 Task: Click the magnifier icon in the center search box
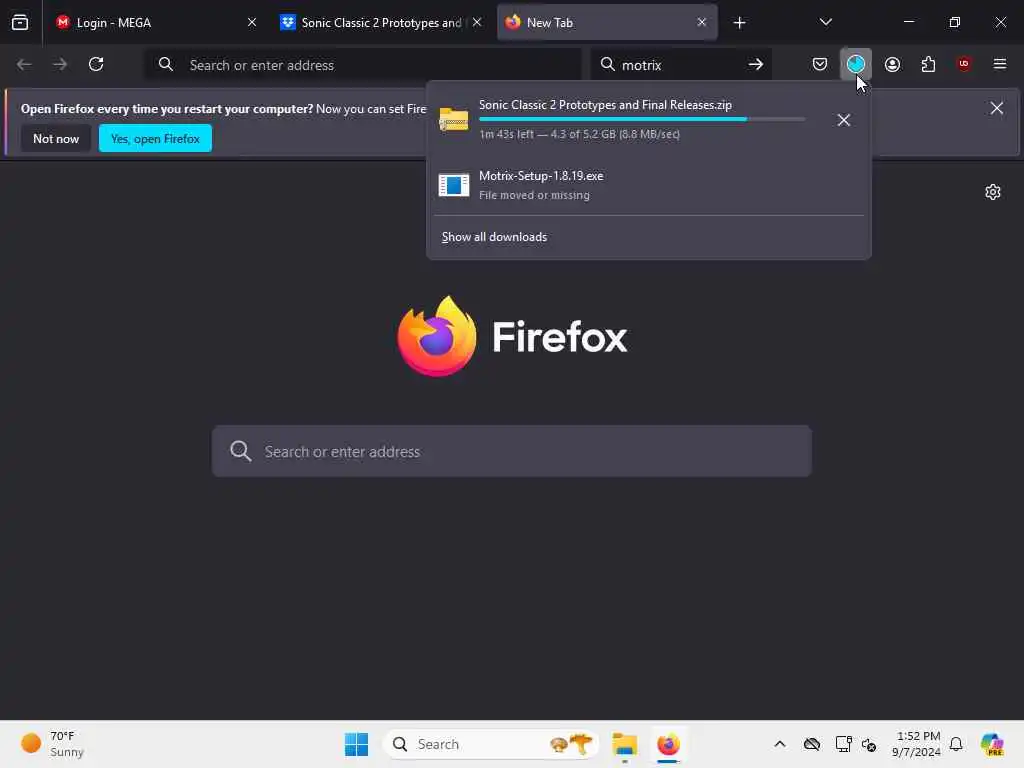click(x=240, y=451)
